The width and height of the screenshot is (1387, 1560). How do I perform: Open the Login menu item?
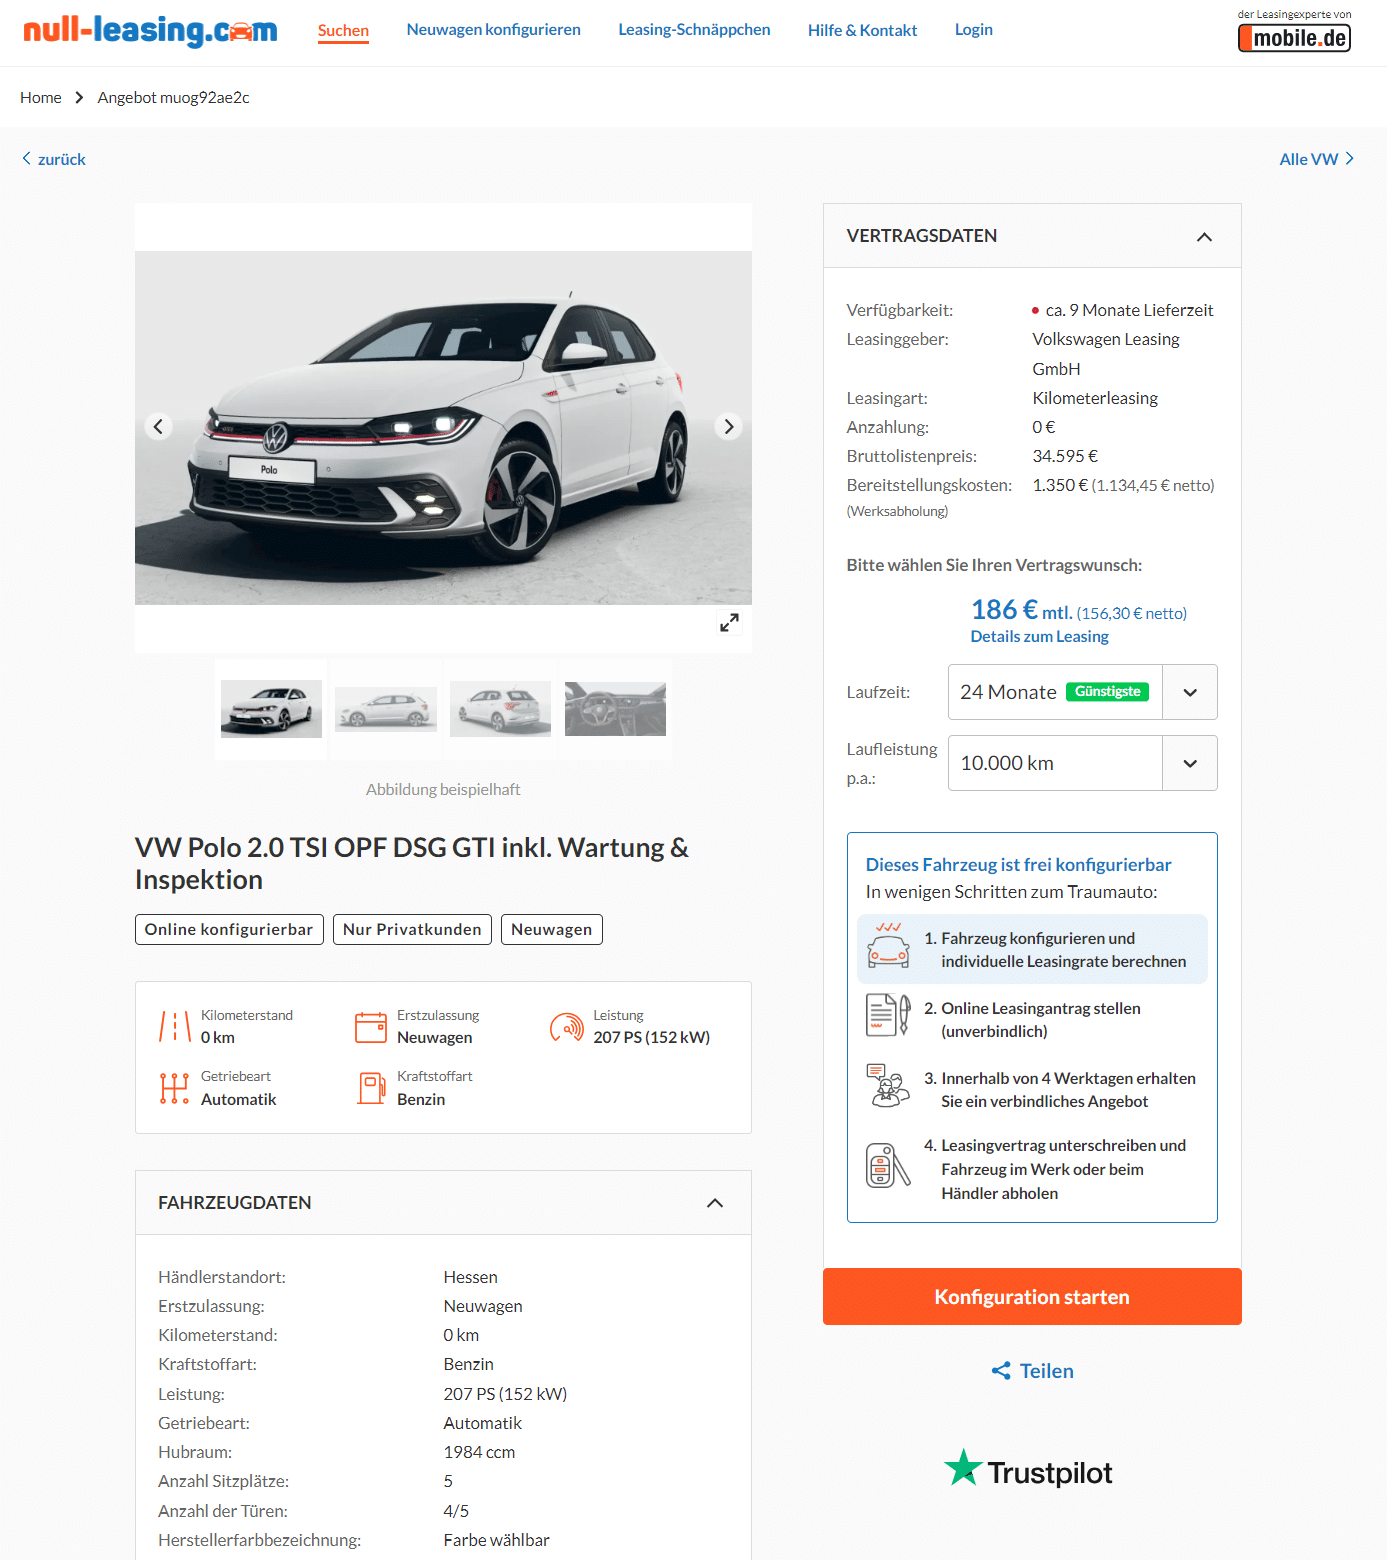(x=974, y=30)
